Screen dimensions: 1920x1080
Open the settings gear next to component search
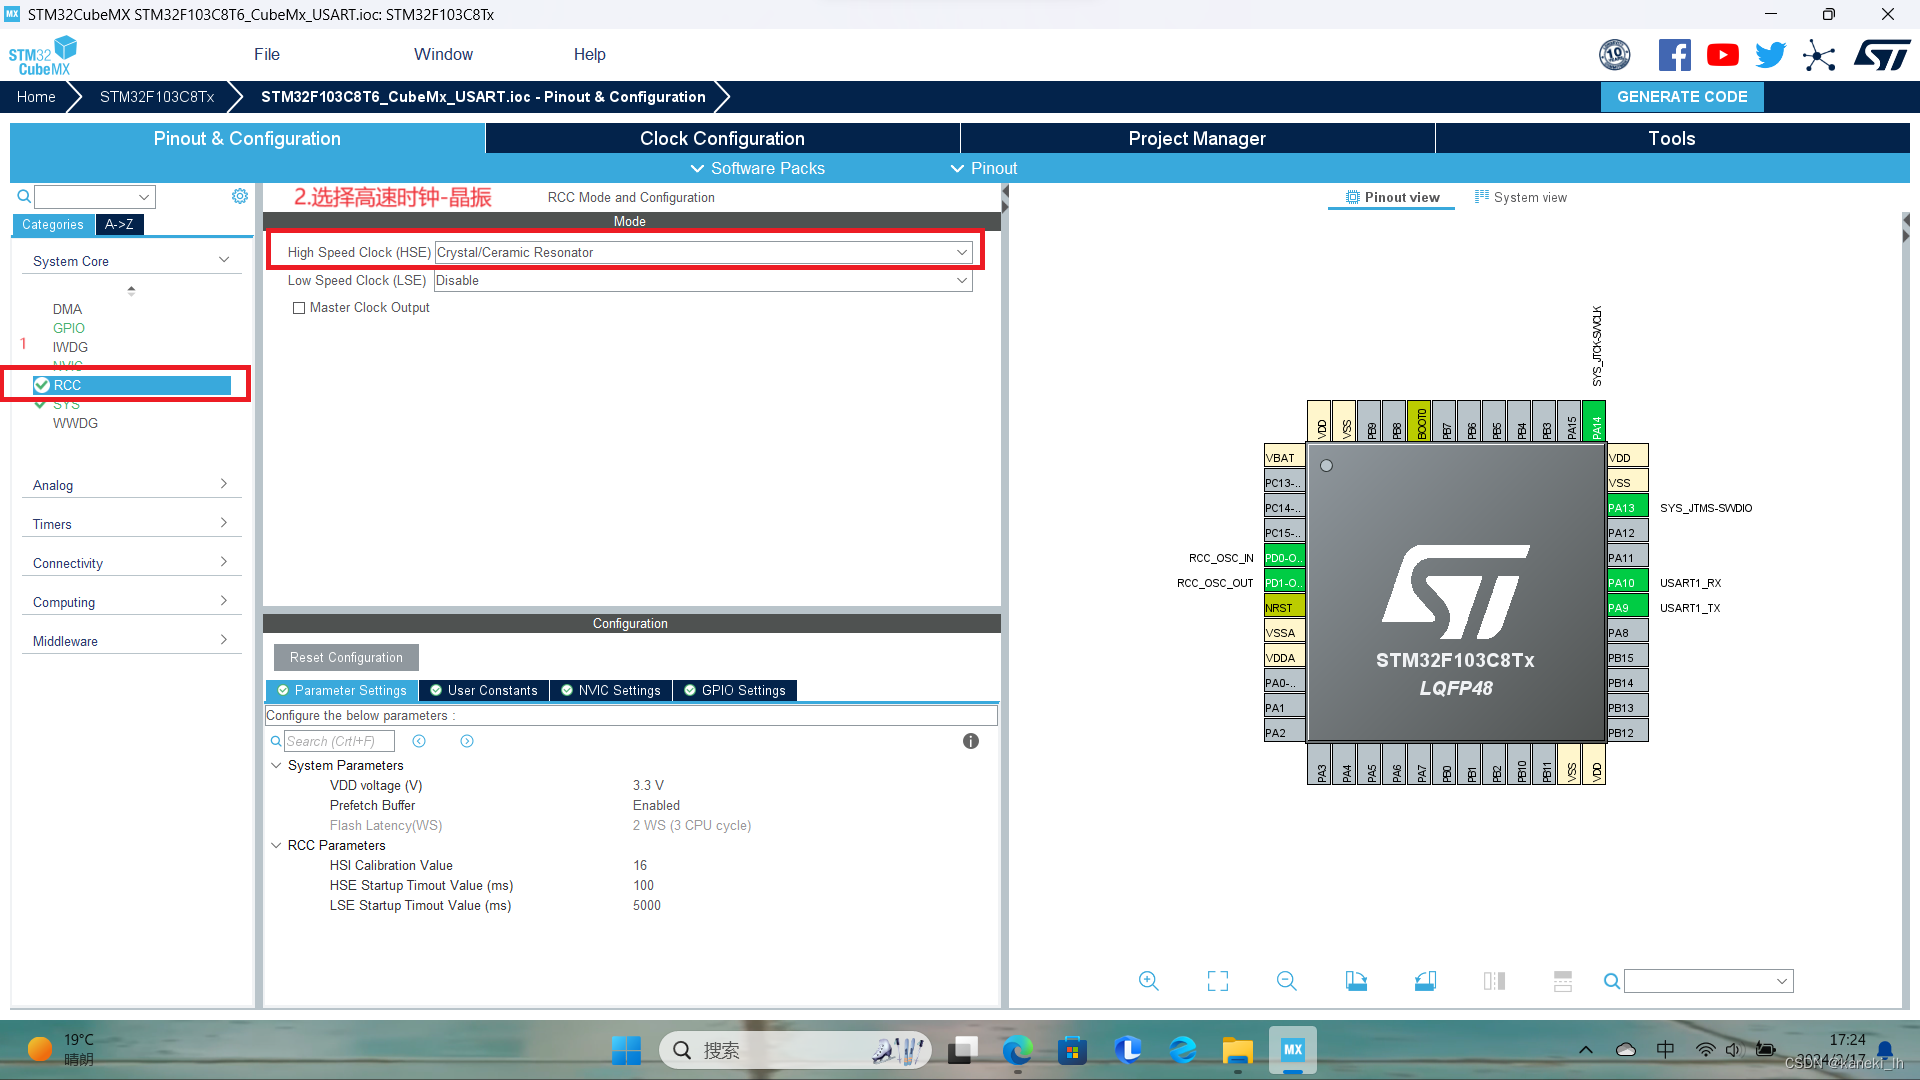tap(239, 196)
